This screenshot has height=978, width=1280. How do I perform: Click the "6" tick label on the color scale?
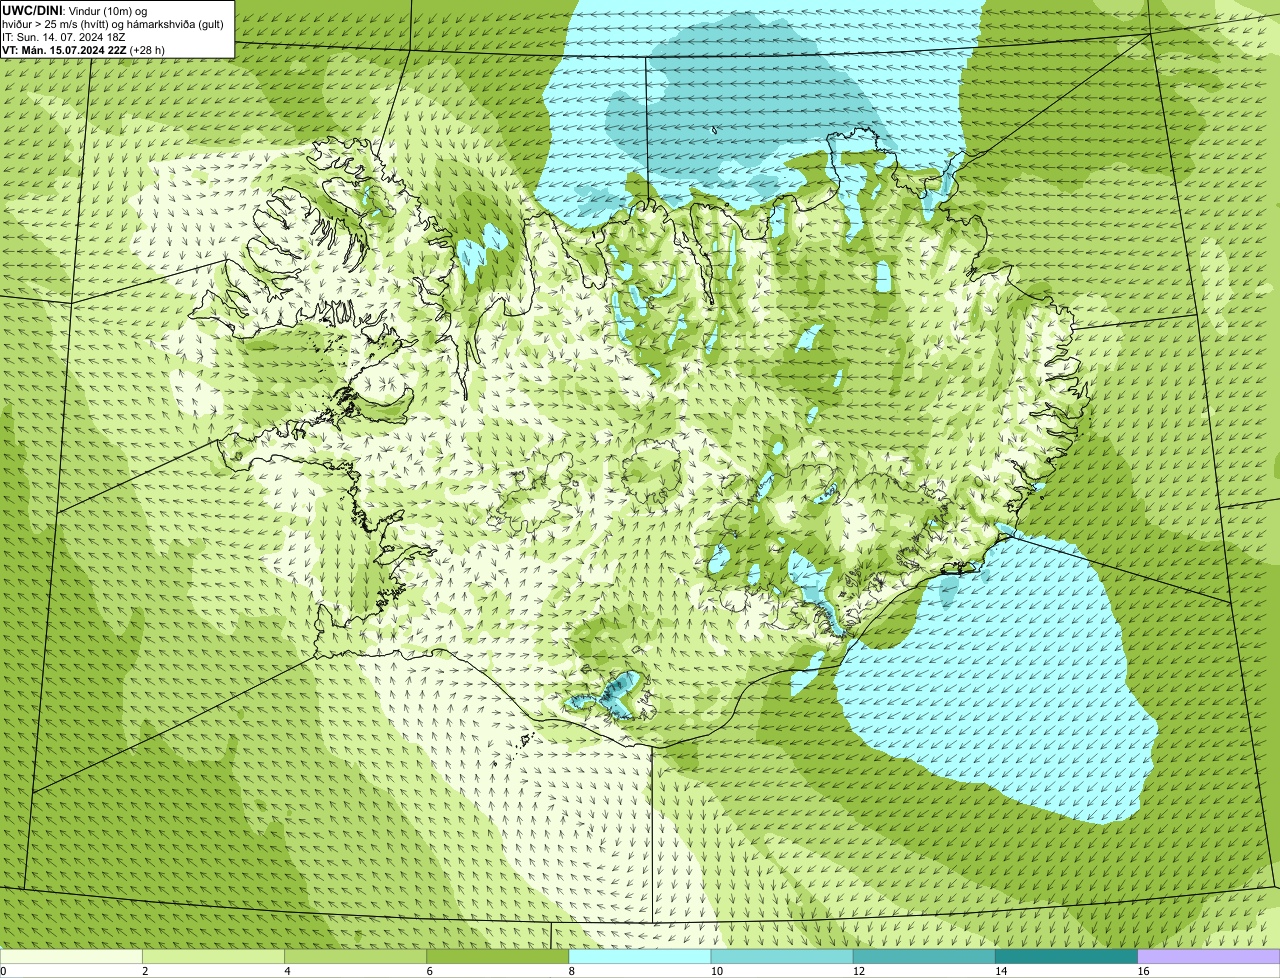click(x=430, y=971)
